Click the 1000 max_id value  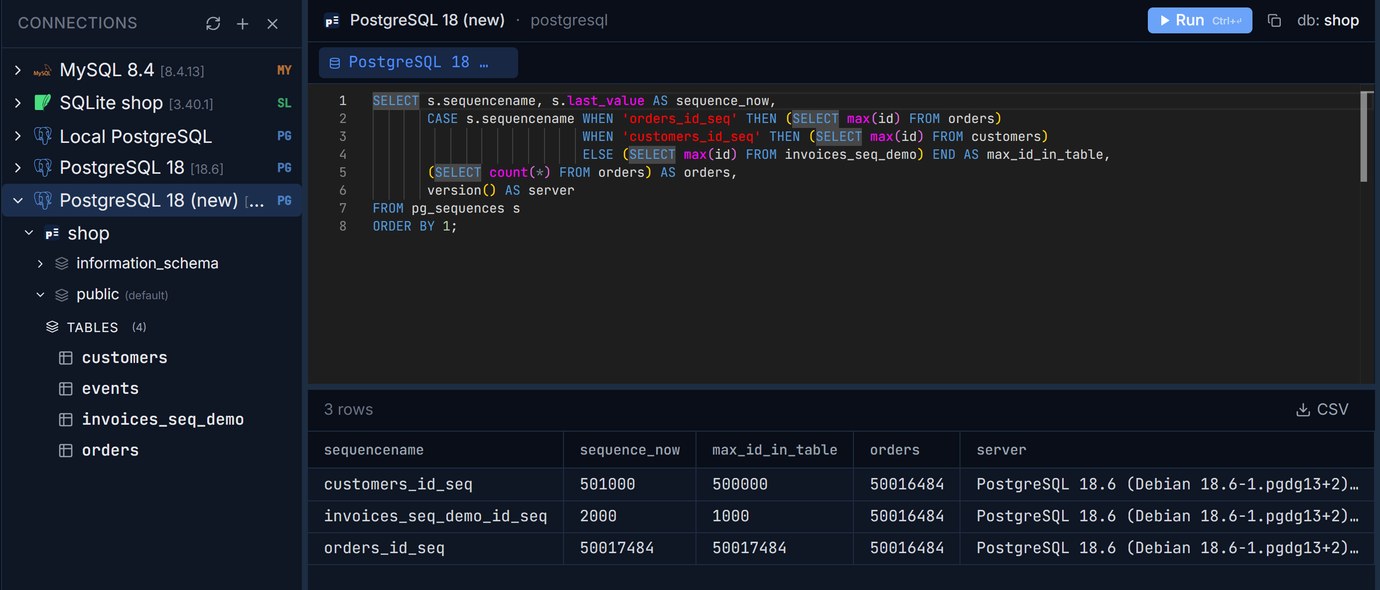pyautogui.click(x=731, y=516)
